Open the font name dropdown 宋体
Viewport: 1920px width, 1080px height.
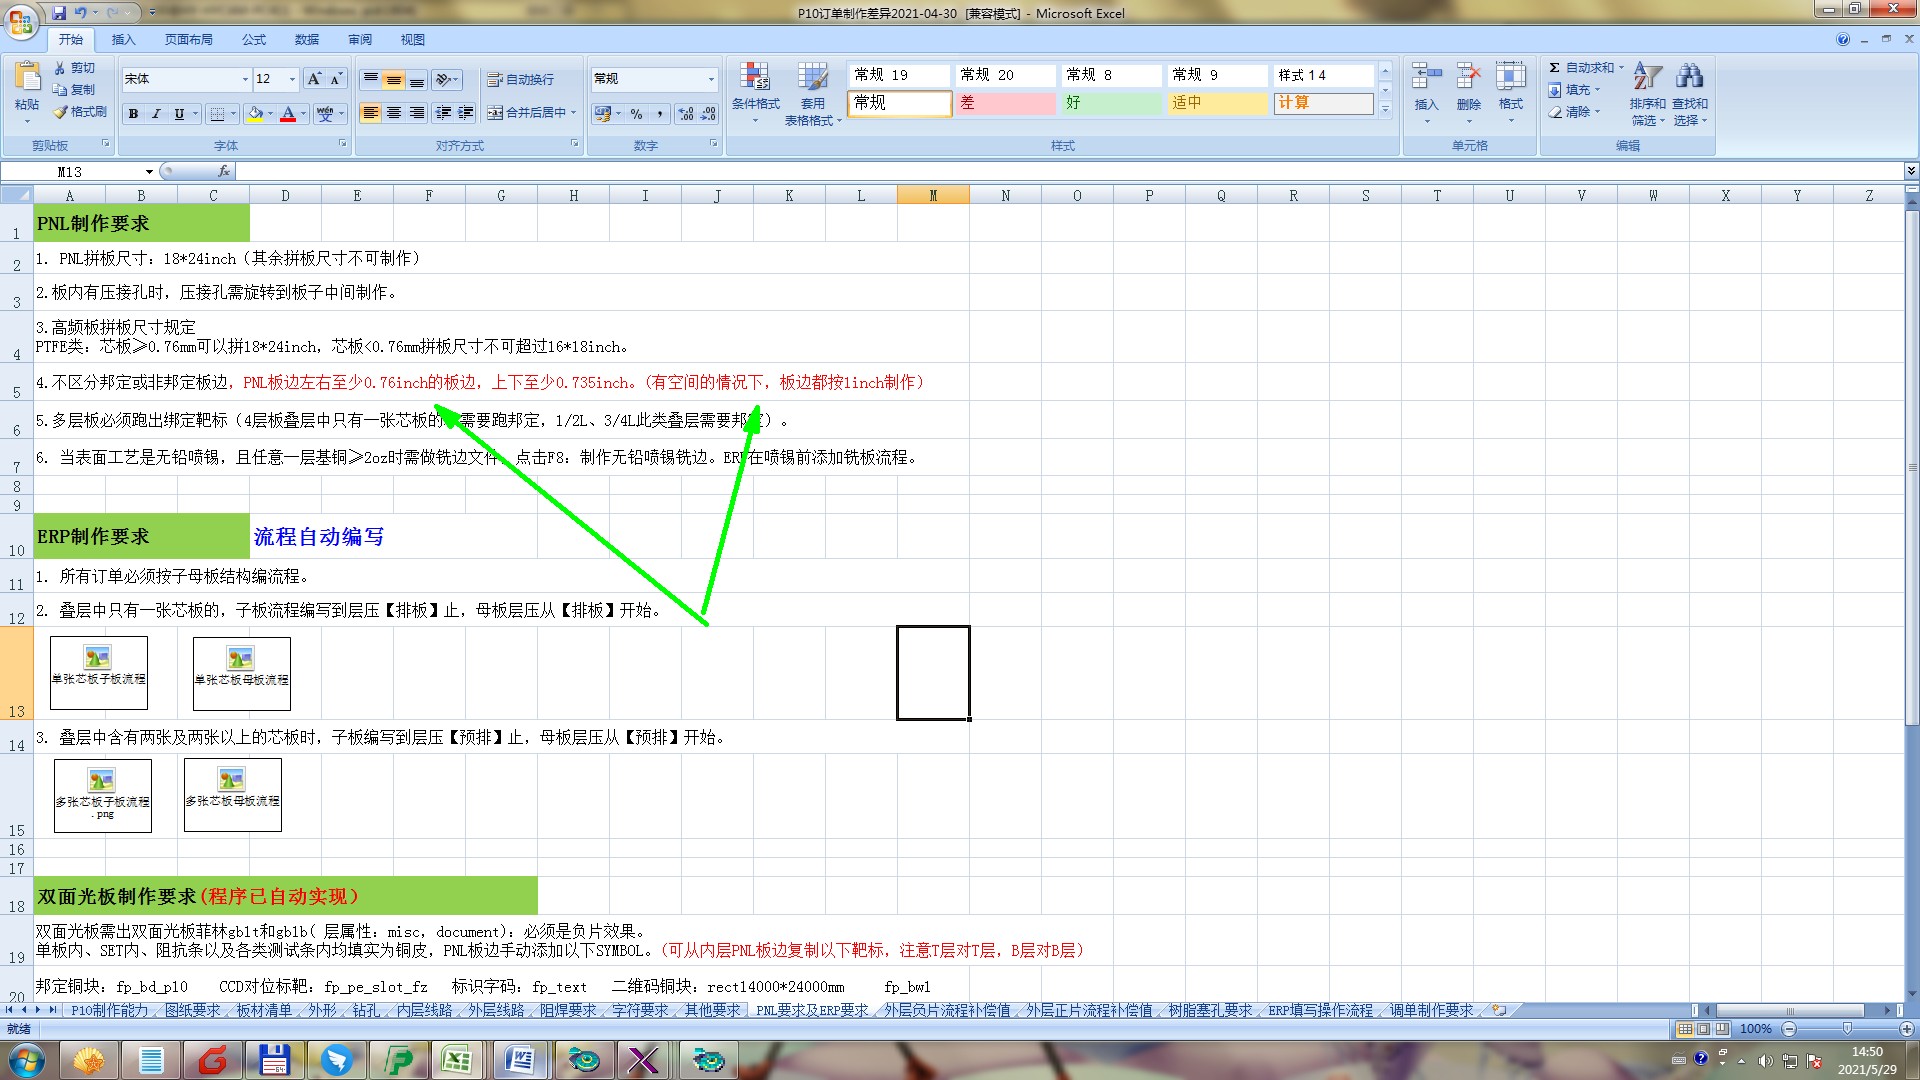click(x=245, y=79)
